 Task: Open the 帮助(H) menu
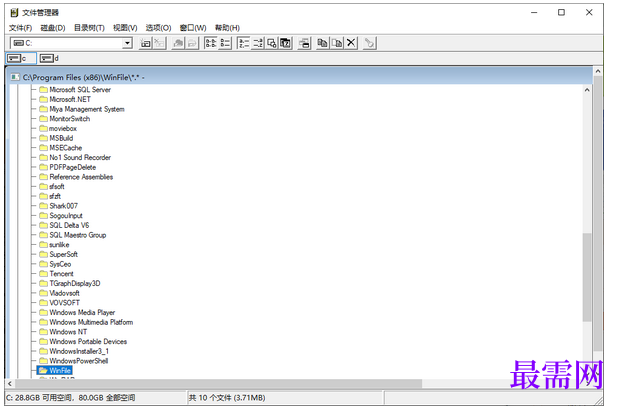227,28
